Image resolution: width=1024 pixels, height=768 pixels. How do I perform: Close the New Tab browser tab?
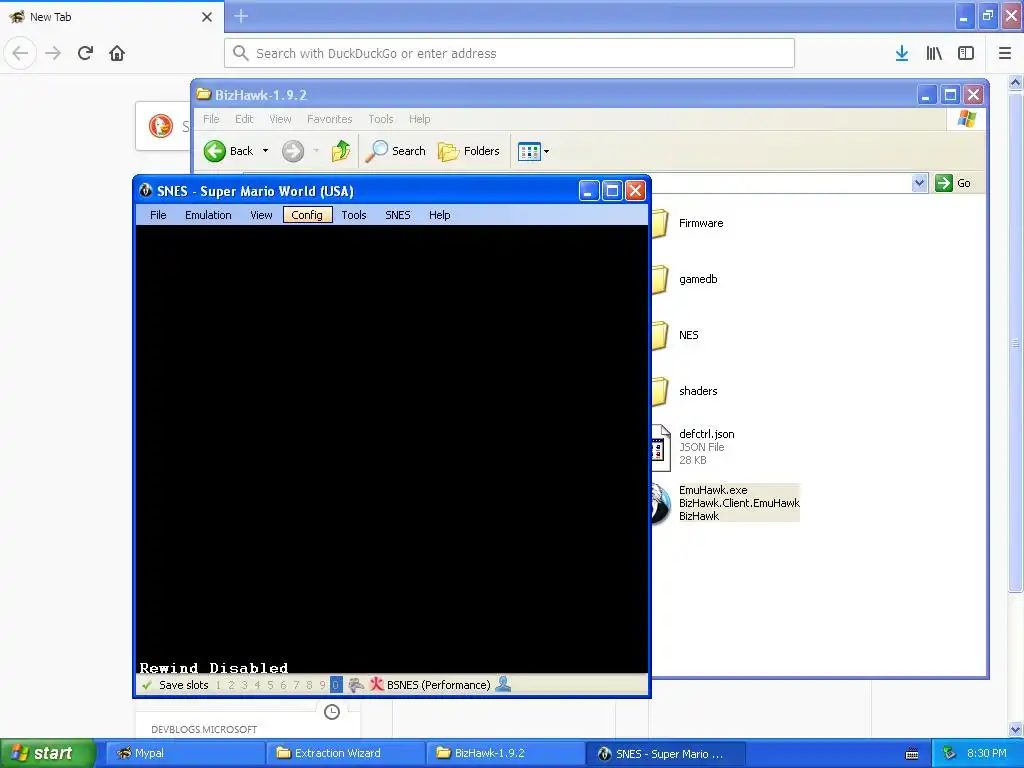[207, 17]
